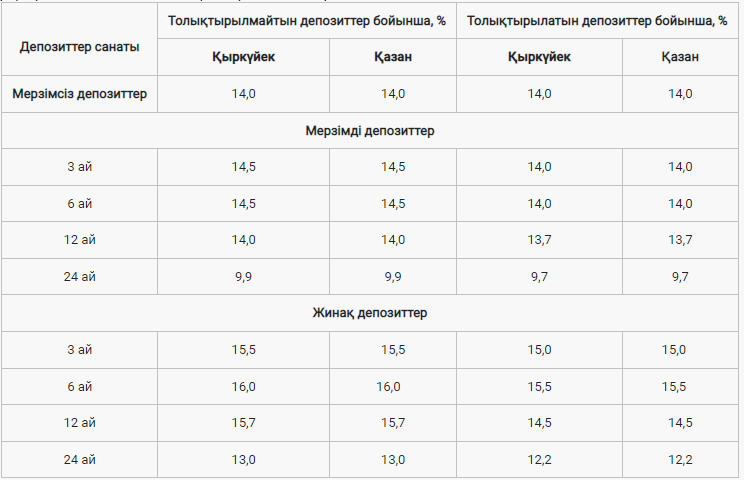Viewport: 744px width, 480px height.
Task: Select the 6 ай label under Жинақ депозиттер
Action: (x=79, y=387)
